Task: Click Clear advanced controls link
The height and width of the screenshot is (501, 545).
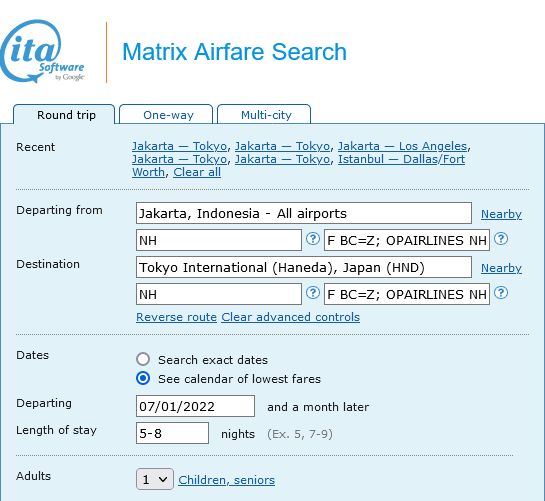Action: (x=291, y=317)
